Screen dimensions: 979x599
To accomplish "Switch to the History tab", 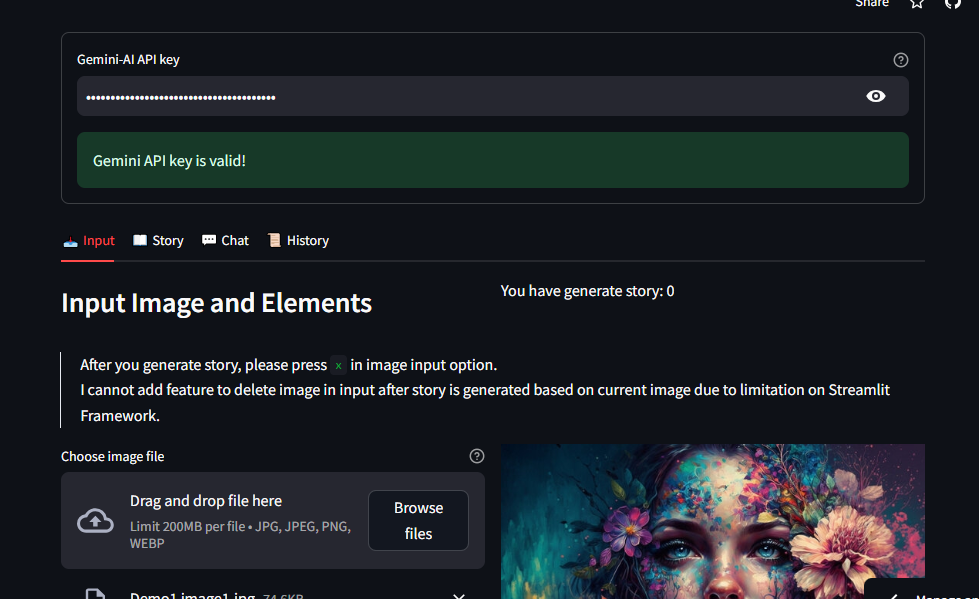I will (x=298, y=241).
